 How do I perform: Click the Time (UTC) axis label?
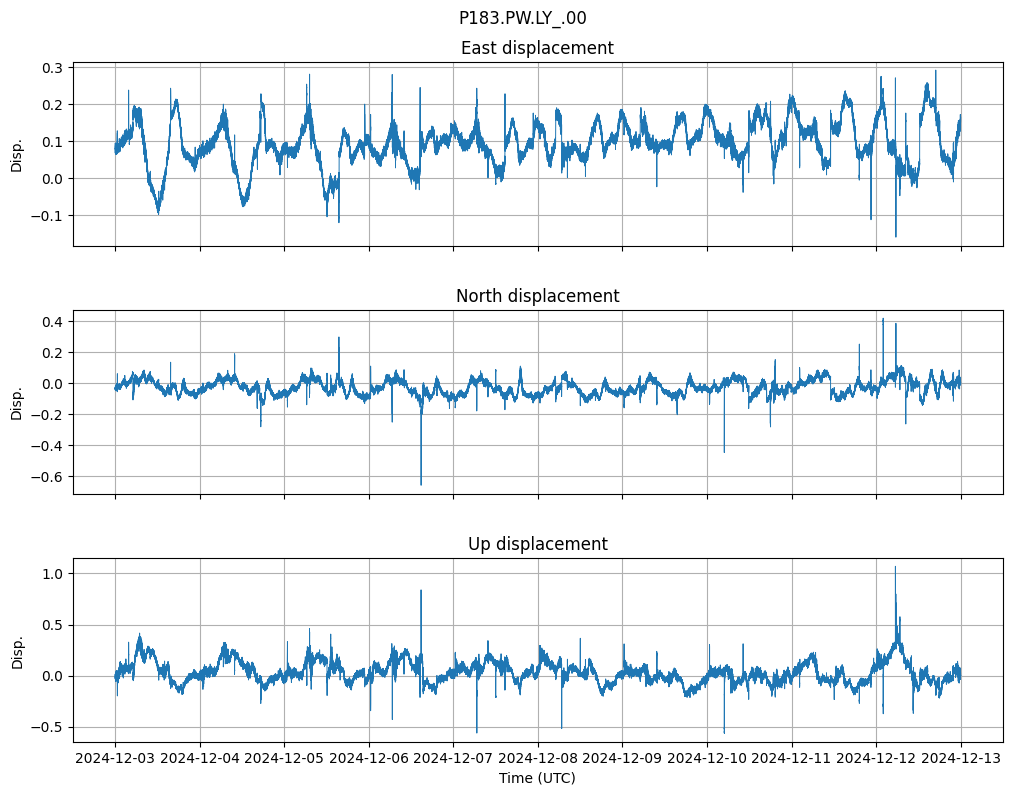tap(537, 778)
